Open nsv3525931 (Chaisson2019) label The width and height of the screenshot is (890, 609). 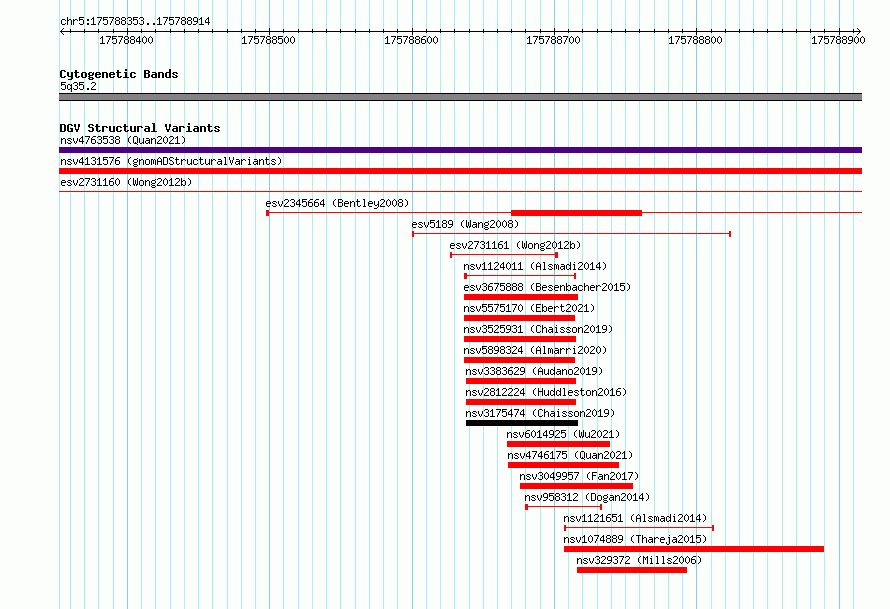538,329
